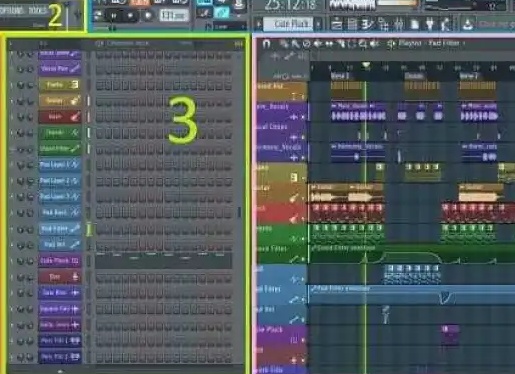Select the playlist Slip tool
This screenshot has width=515, height=374.
pyautogui.click(x=330, y=44)
